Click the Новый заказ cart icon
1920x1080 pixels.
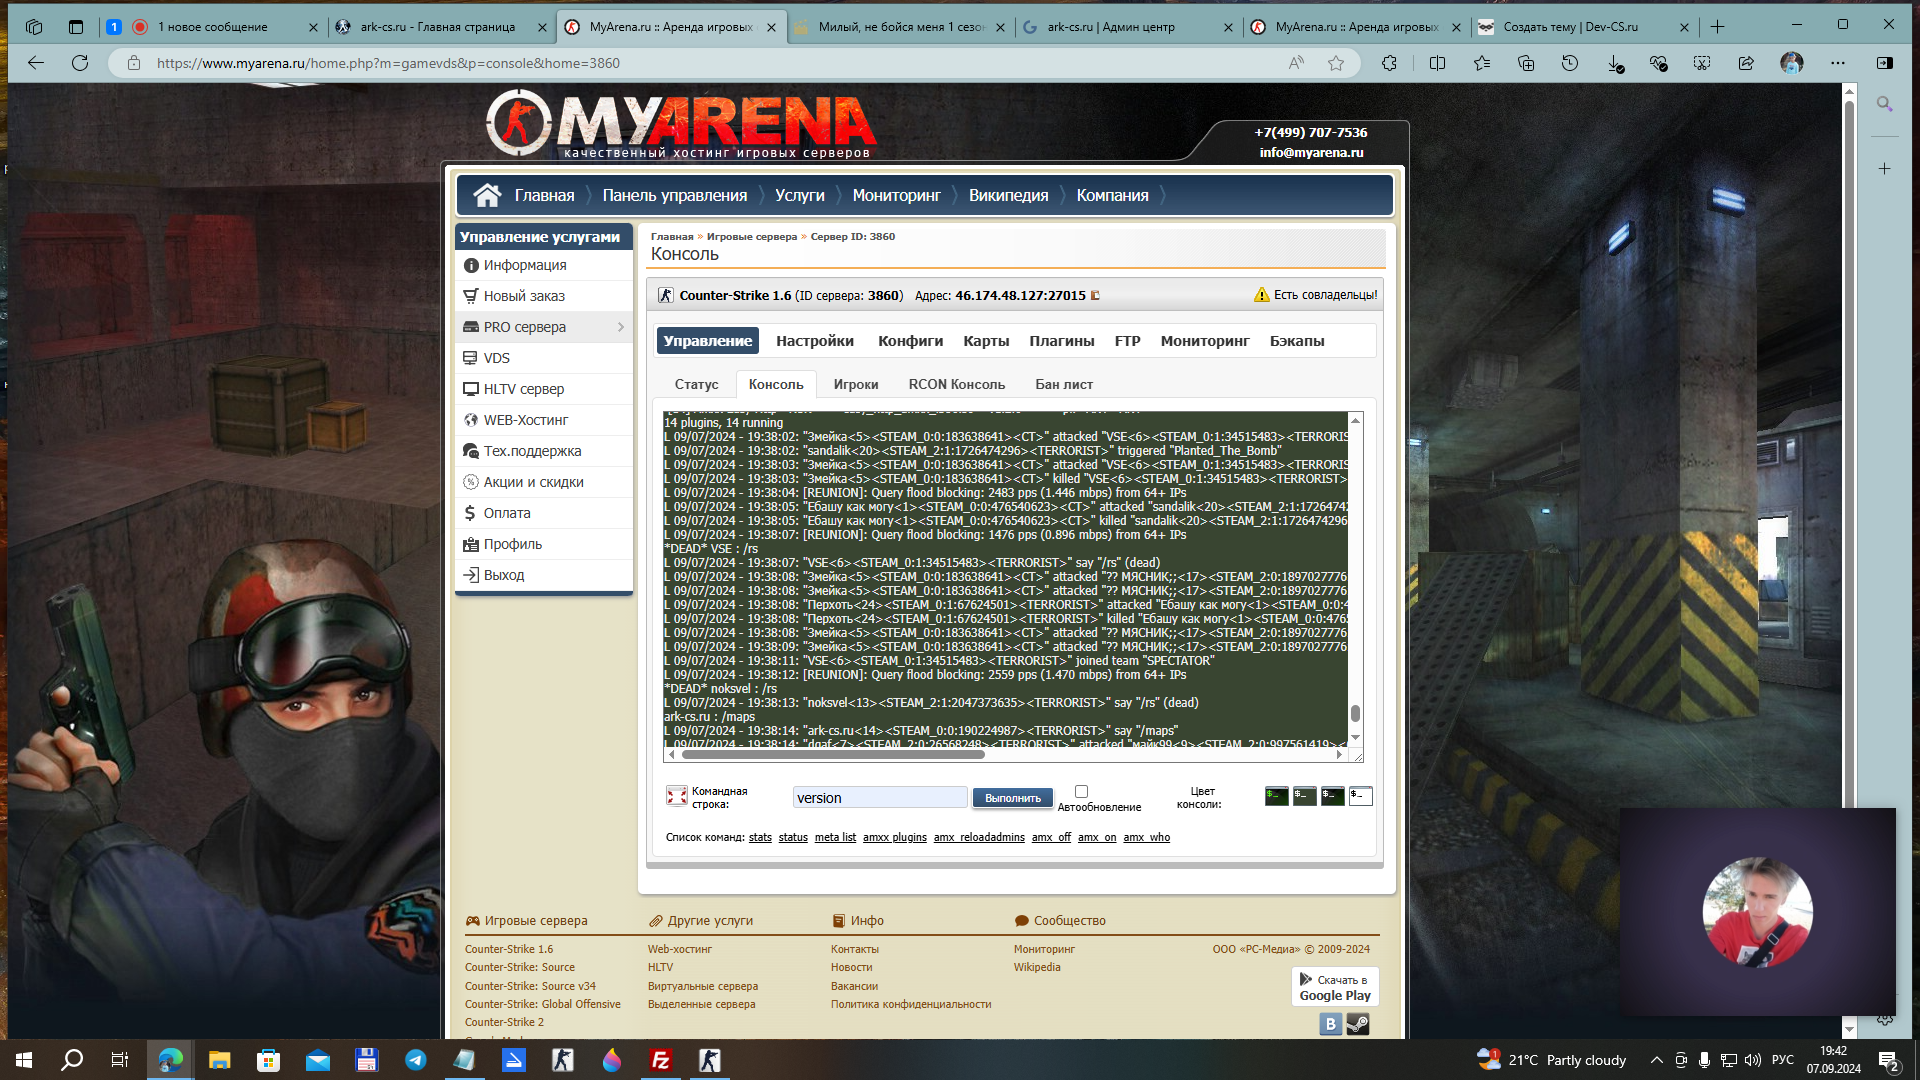[x=471, y=296]
